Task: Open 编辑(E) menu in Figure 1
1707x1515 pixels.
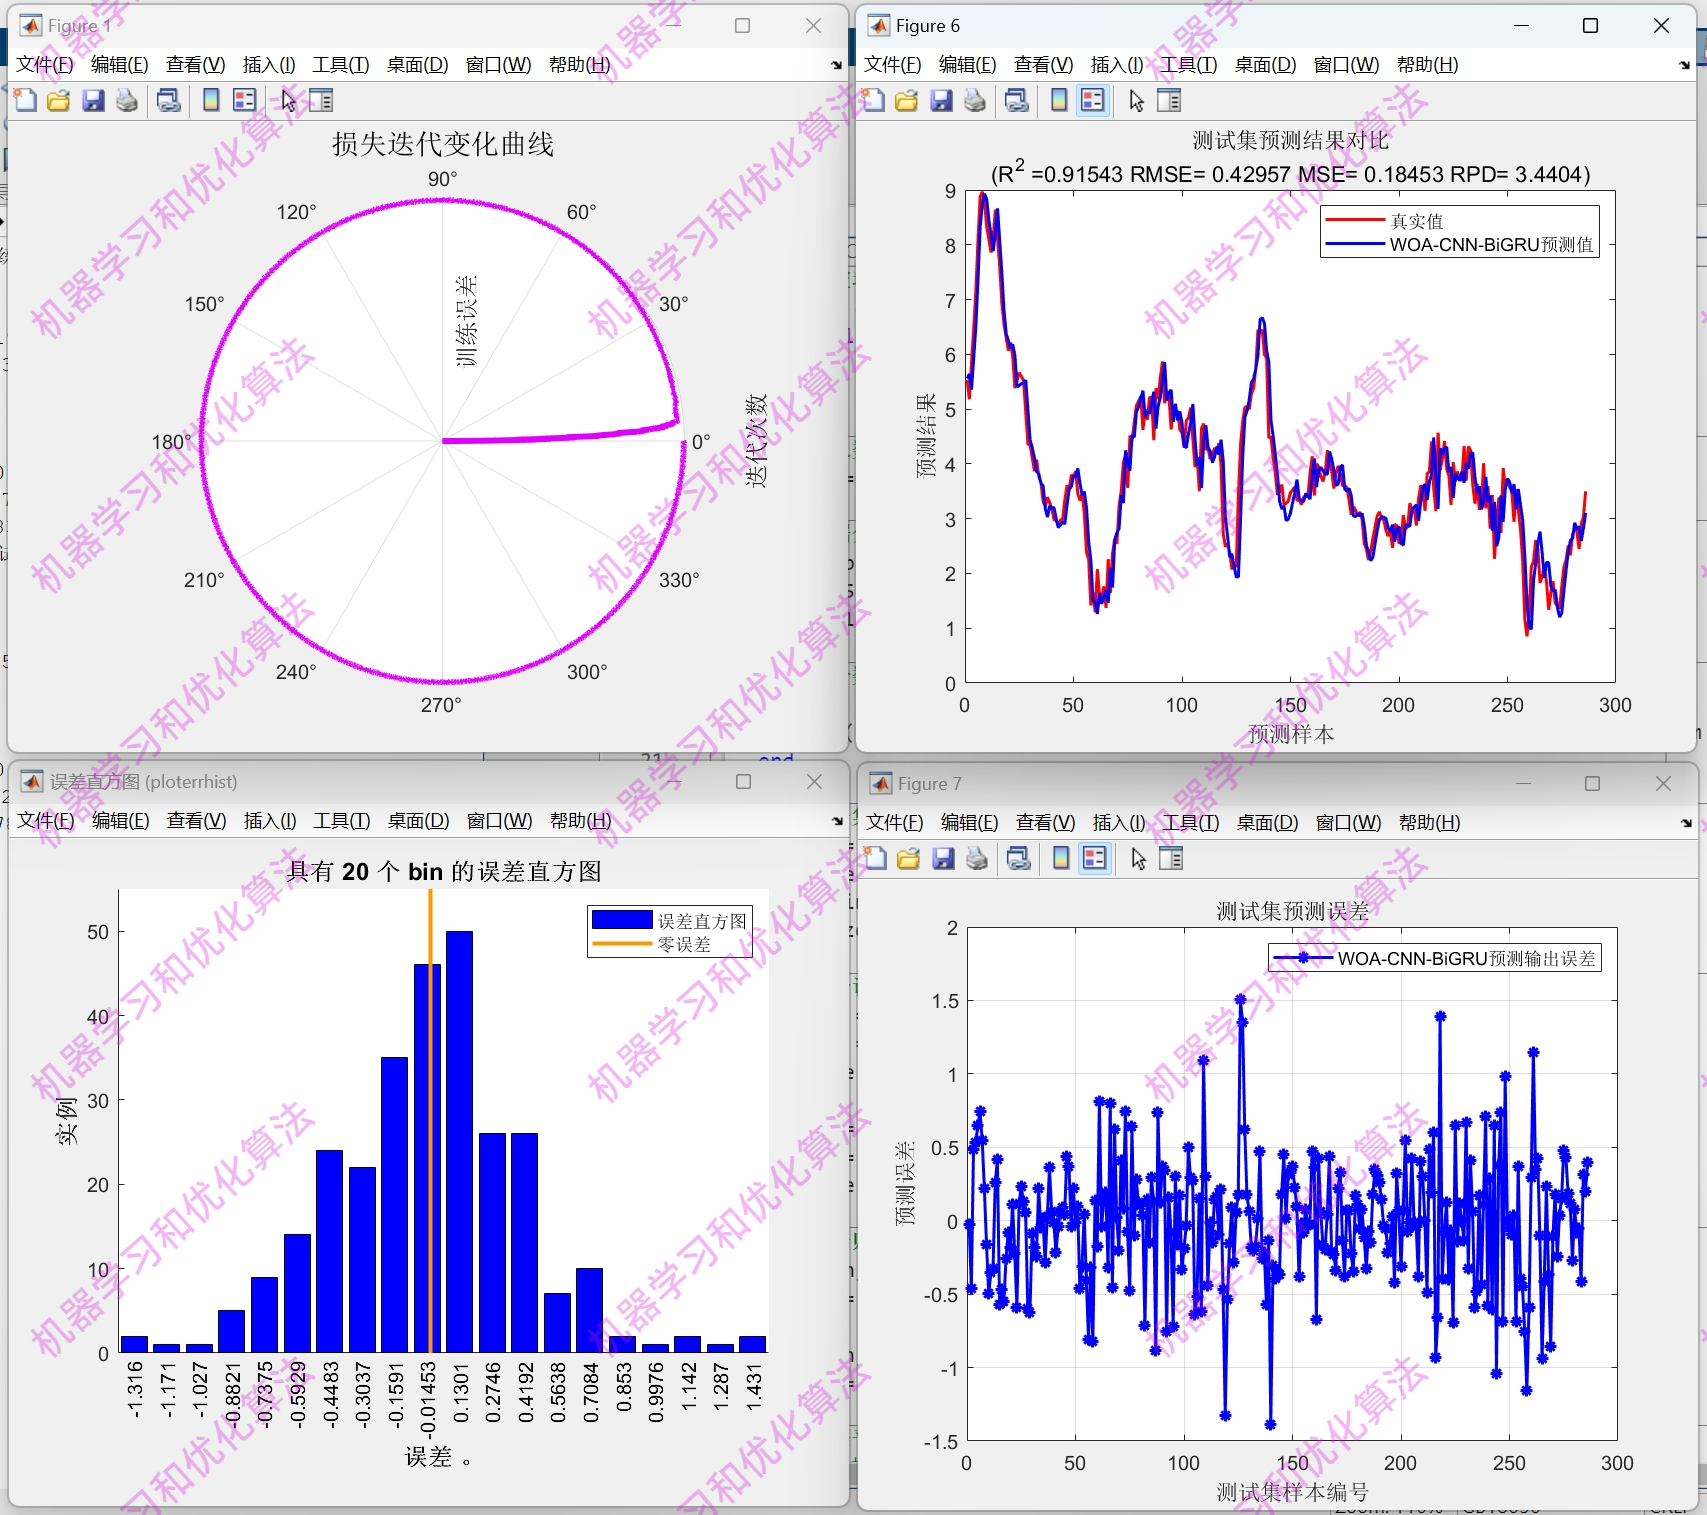Action: click(x=120, y=65)
